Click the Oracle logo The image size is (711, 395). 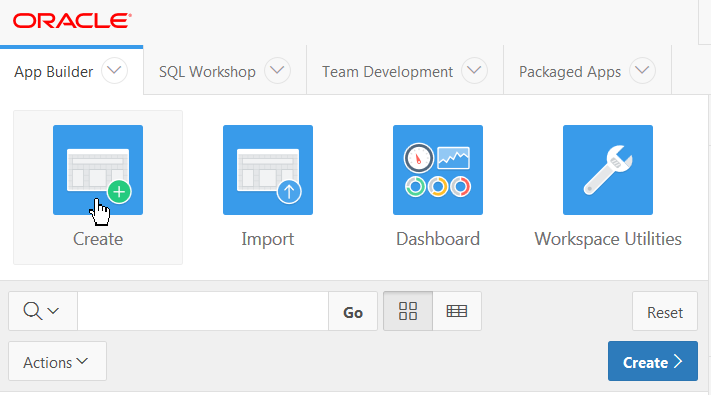[x=72, y=21]
